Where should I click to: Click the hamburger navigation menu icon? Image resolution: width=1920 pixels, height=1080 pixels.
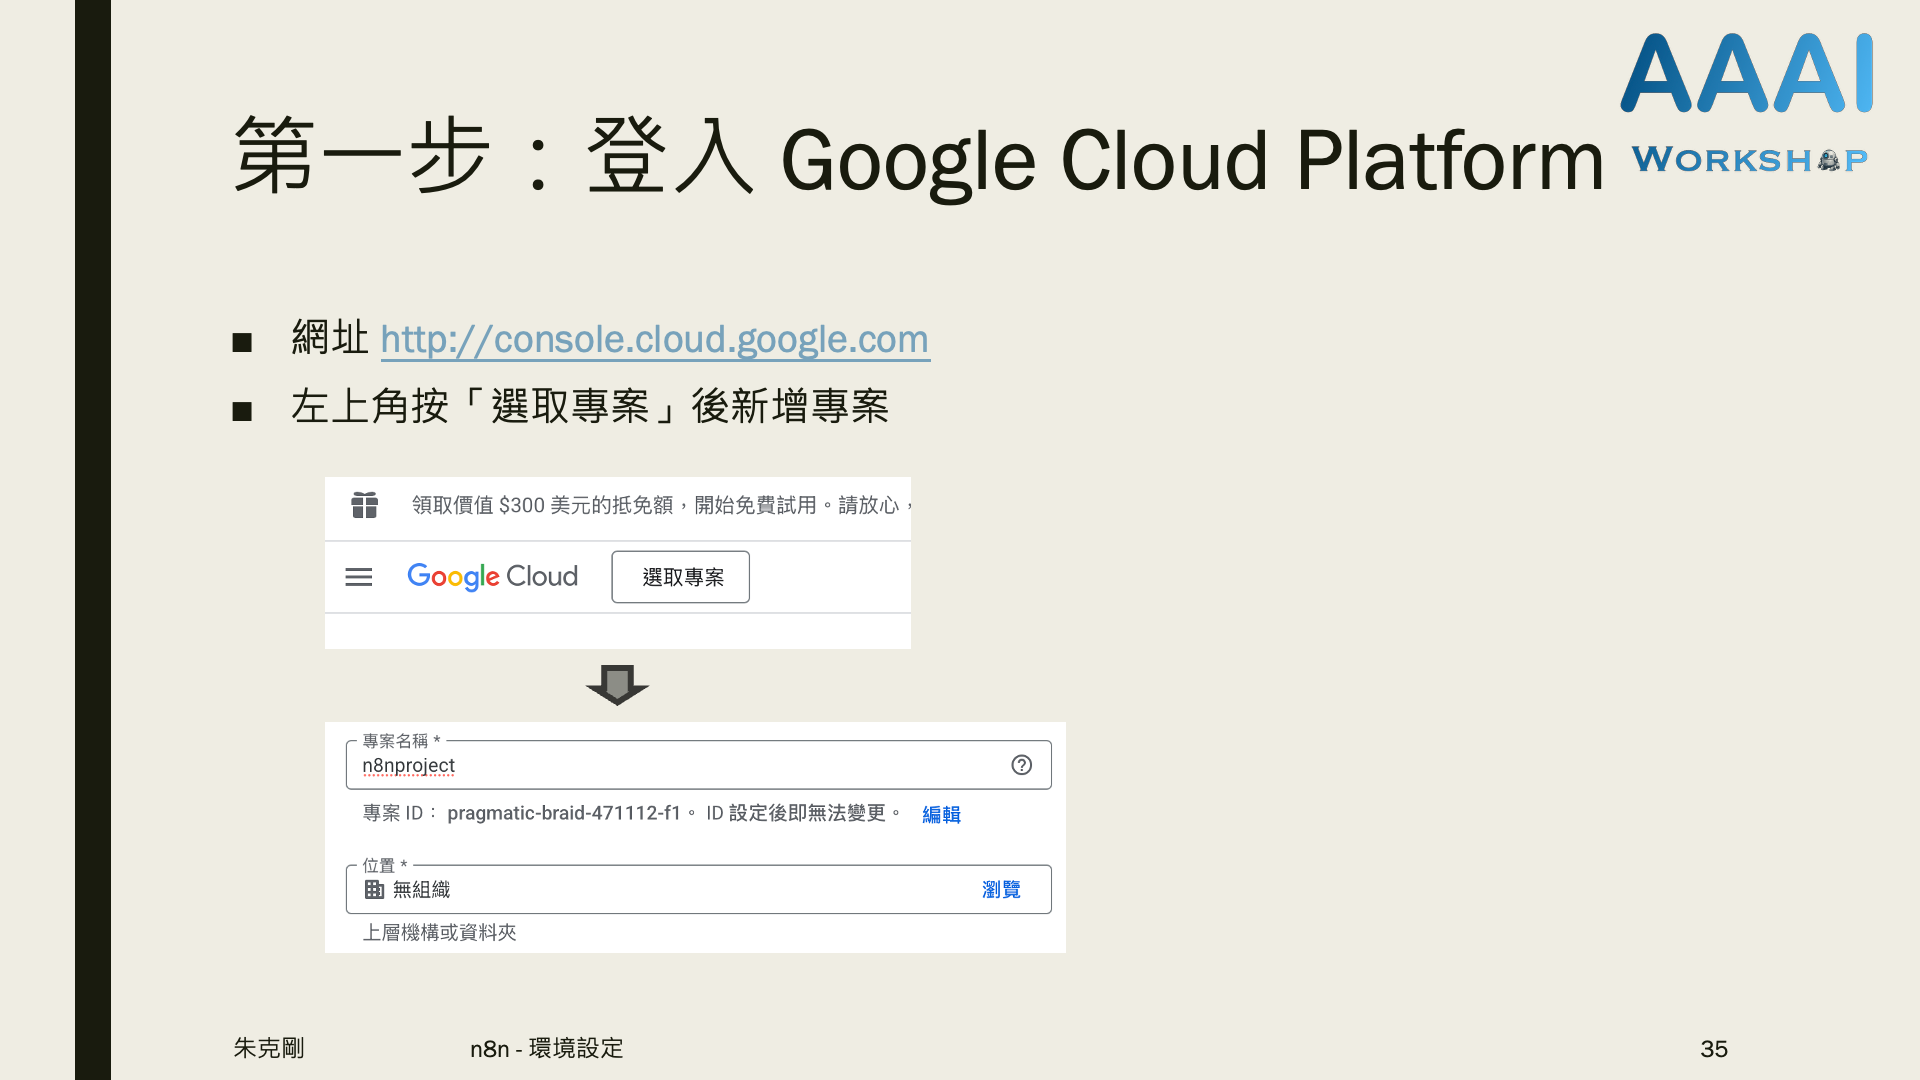(x=358, y=577)
